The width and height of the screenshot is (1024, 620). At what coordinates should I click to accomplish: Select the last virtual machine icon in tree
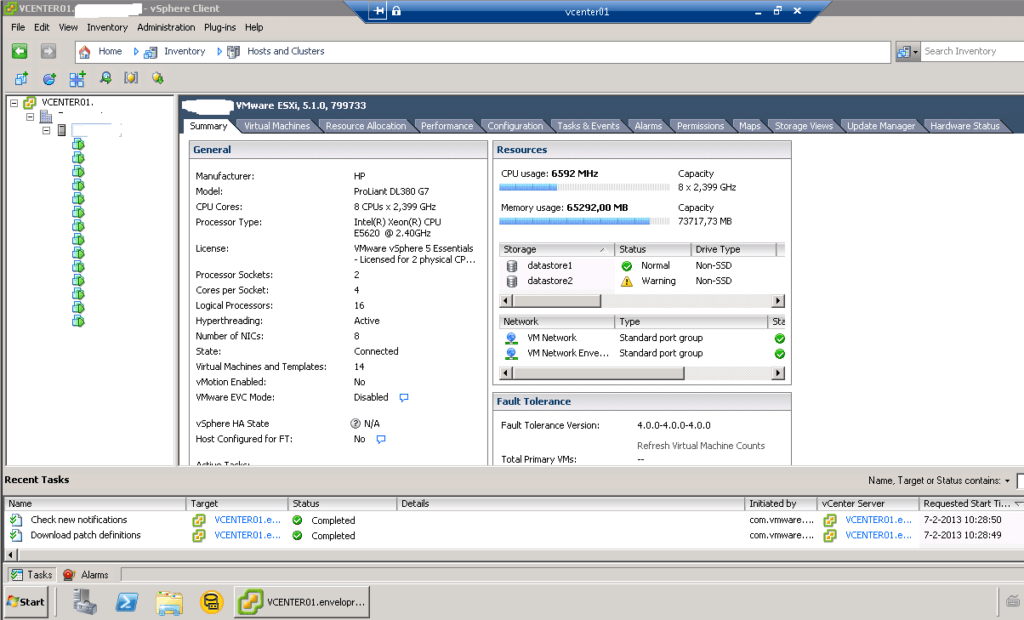click(x=78, y=321)
